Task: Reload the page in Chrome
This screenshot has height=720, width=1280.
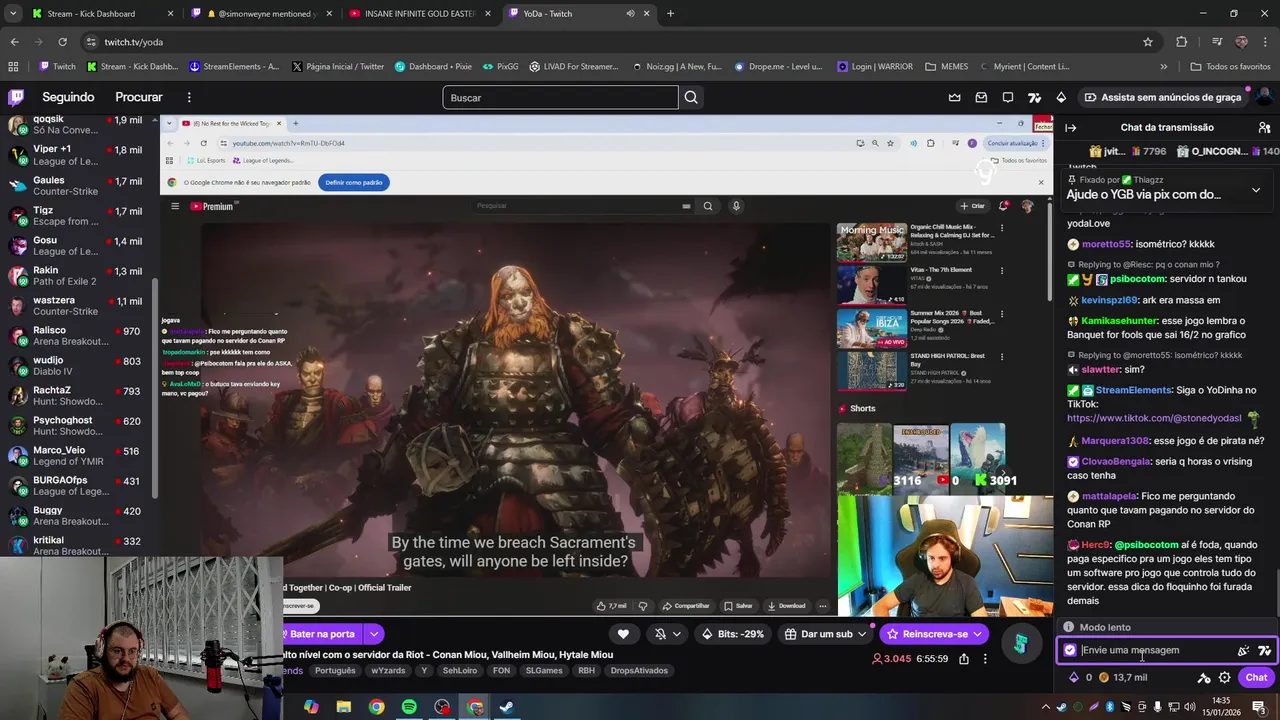Action: 62,41
